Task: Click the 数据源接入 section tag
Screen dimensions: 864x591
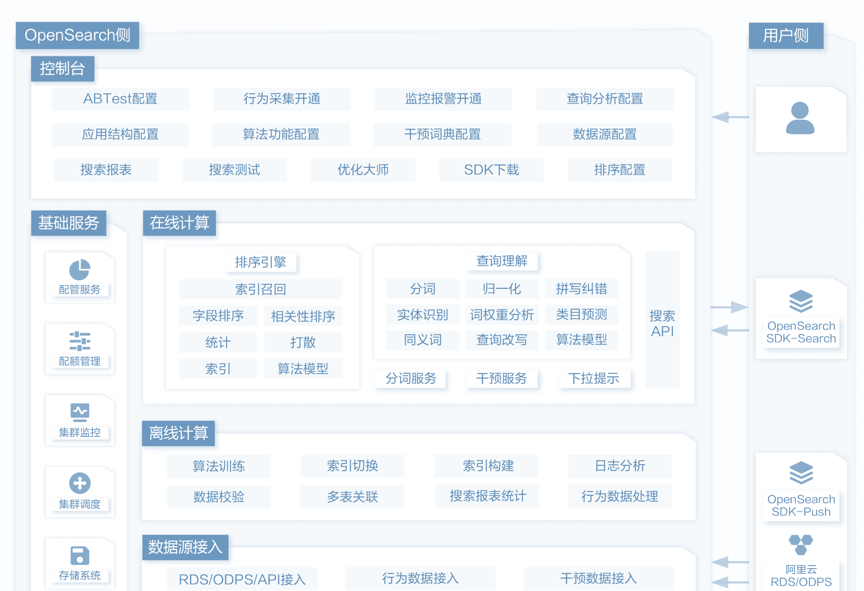Action: [x=185, y=547]
